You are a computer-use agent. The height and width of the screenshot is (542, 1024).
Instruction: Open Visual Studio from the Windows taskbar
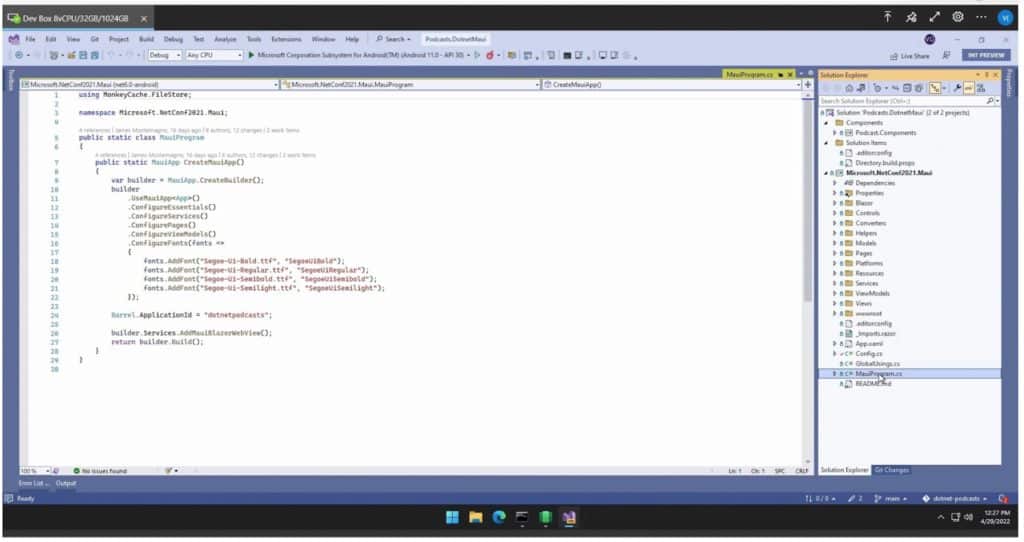[x=569, y=518]
